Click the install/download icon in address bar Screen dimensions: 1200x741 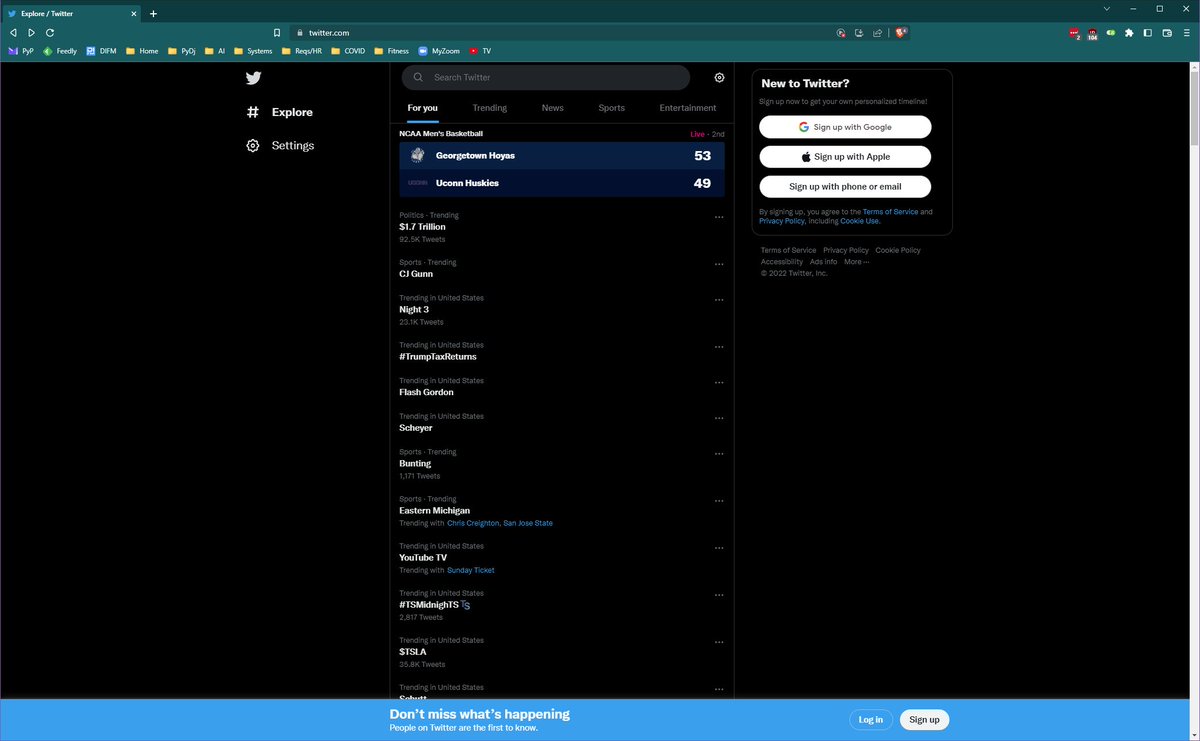coord(859,32)
